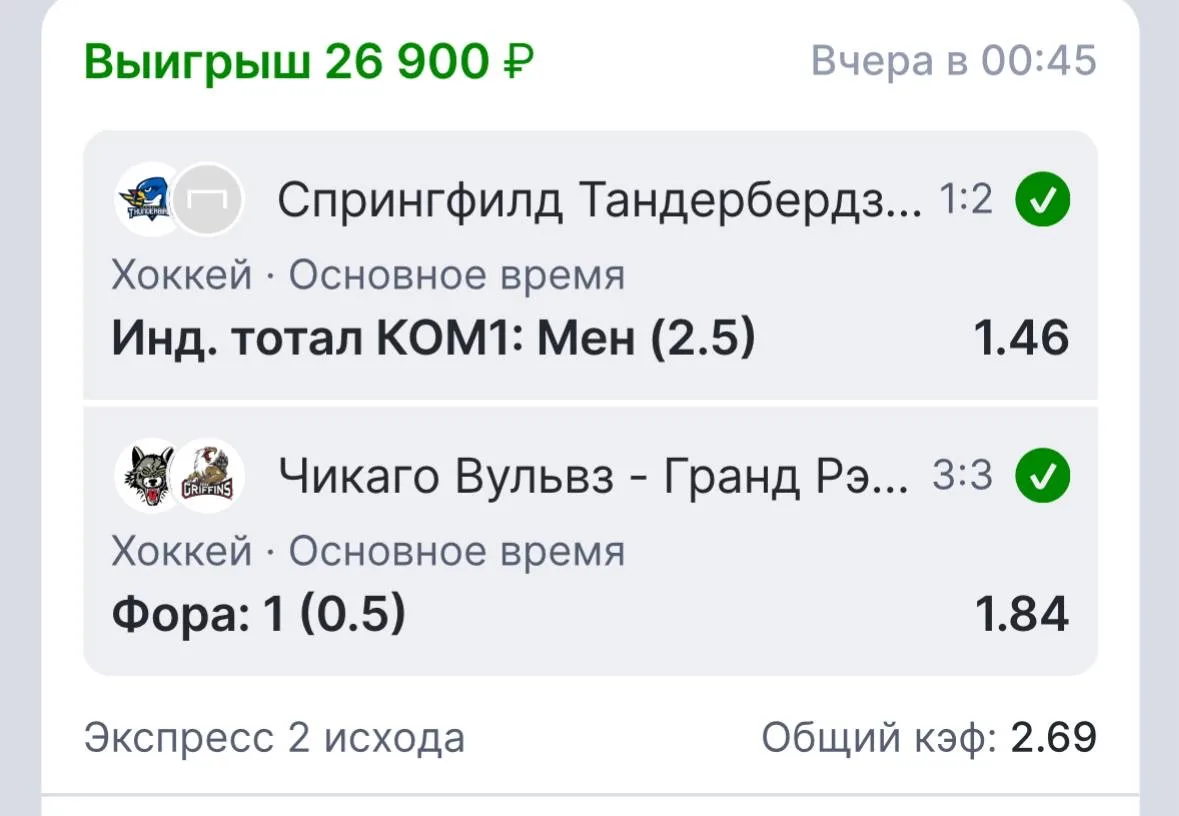Click the Springfield Thunderbirds team logo

(150, 200)
